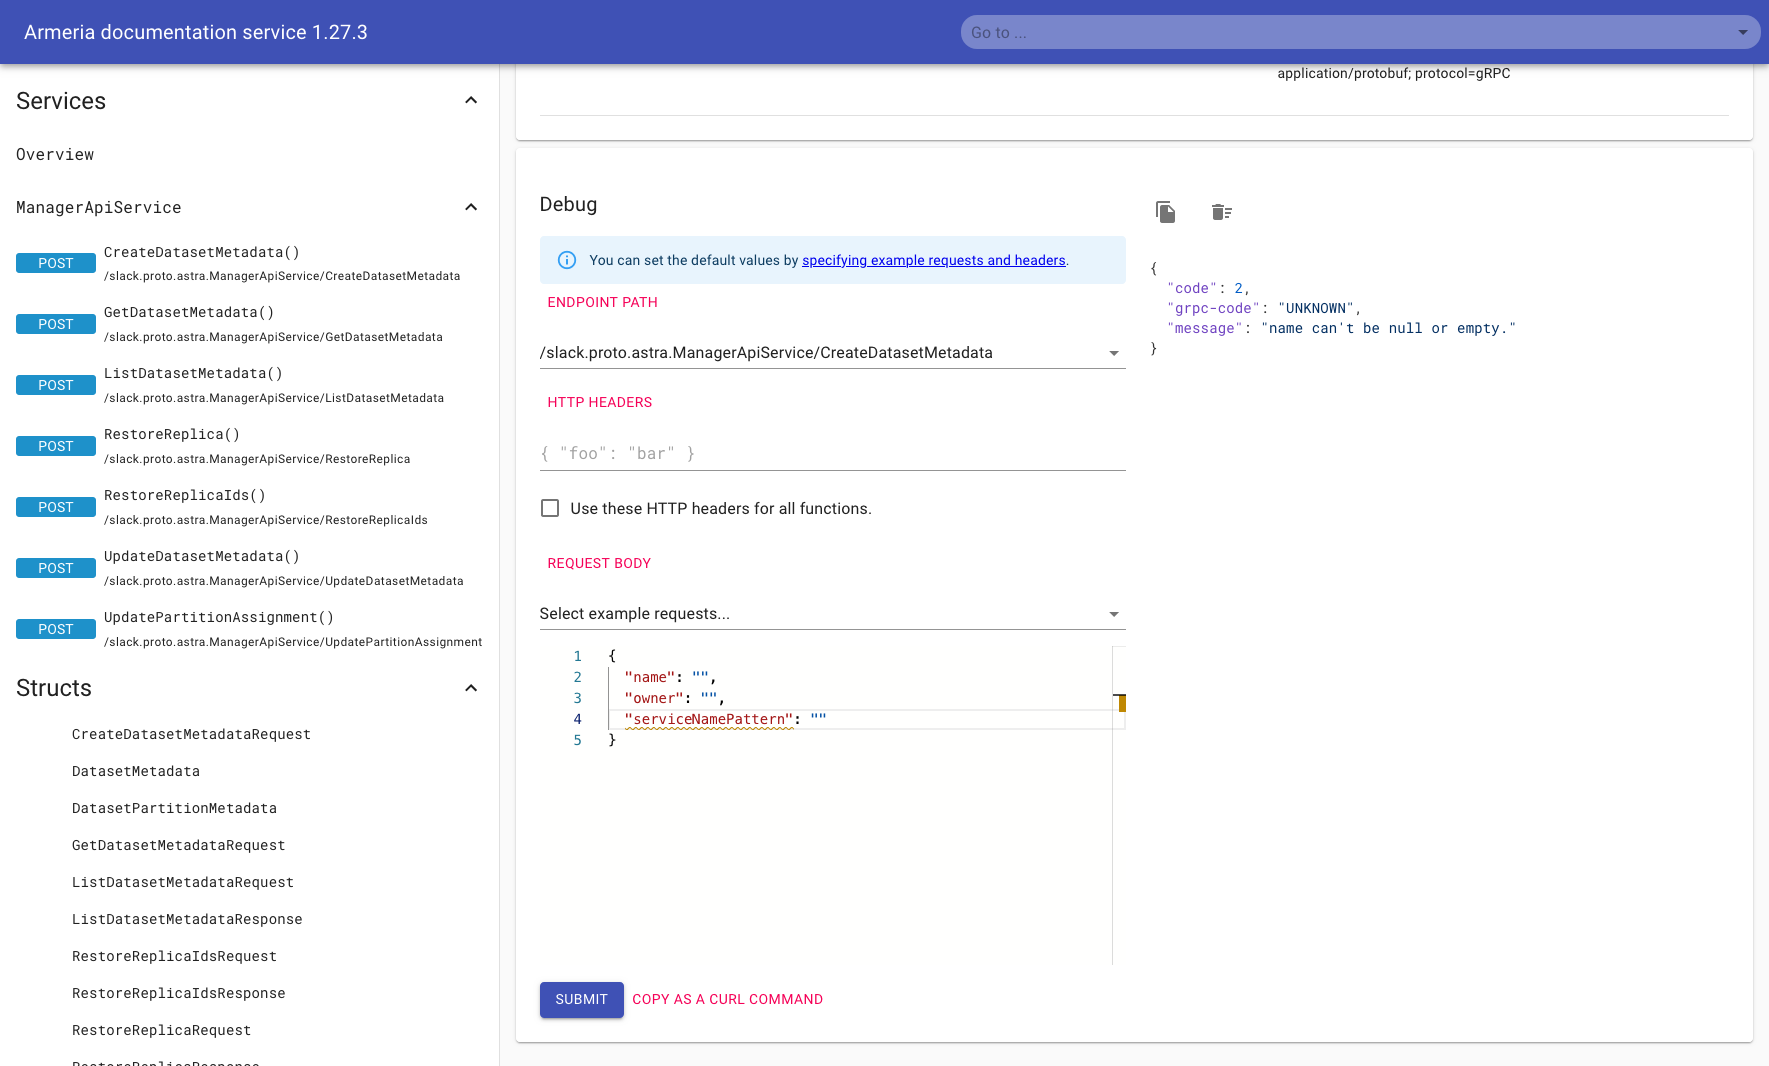The height and width of the screenshot is (1066, 1769).
Task: Open GetDatasetMetadataRequest struct
Action: pyautogui.click(x=179, y=845)
